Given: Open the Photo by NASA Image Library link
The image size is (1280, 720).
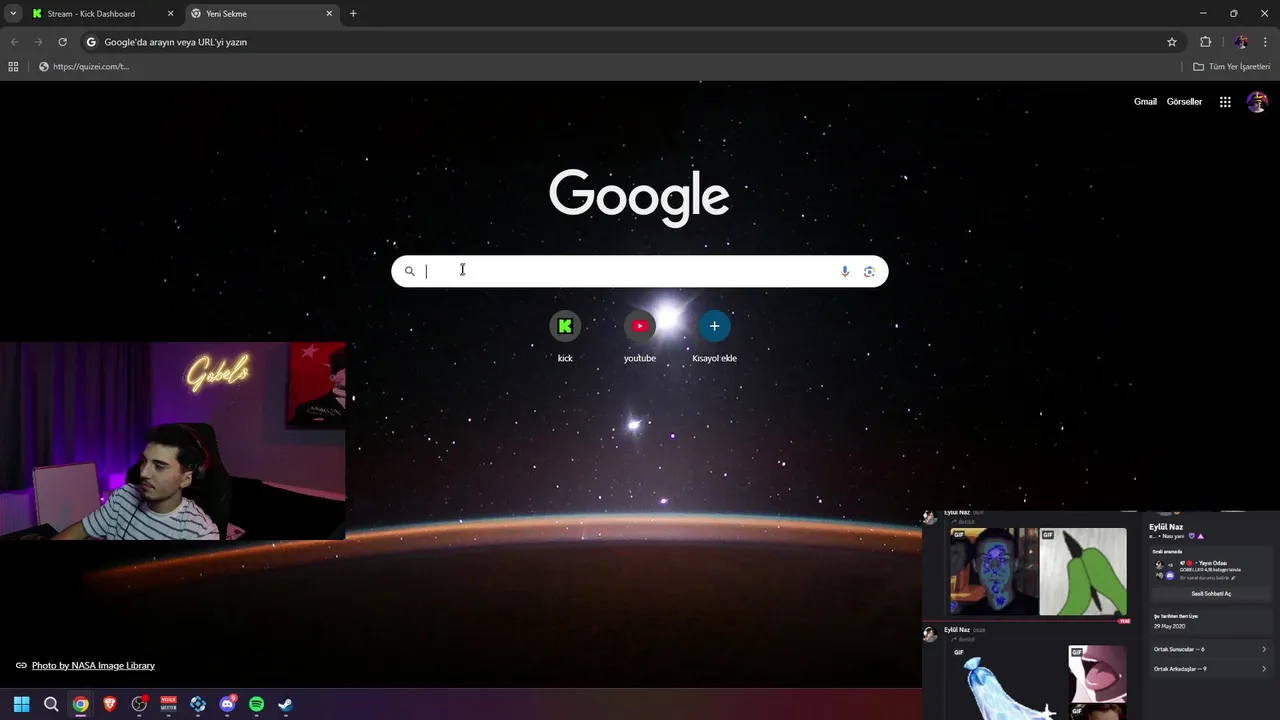Looking at the screenshot, I should [93, 665].
